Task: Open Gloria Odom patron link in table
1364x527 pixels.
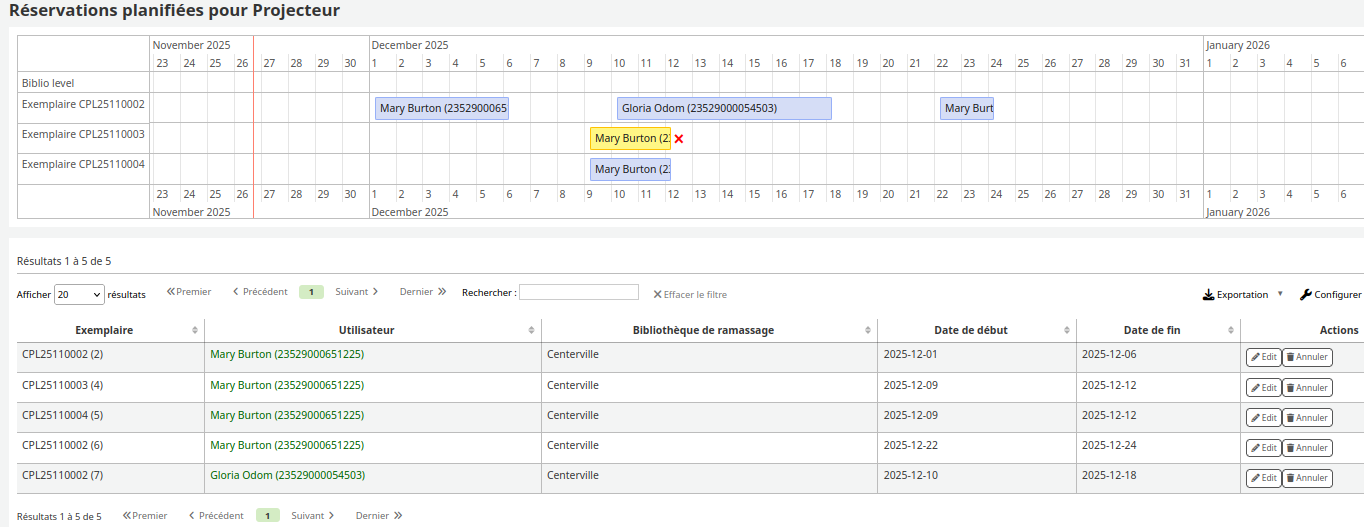Action: click(x=287, y=475)
